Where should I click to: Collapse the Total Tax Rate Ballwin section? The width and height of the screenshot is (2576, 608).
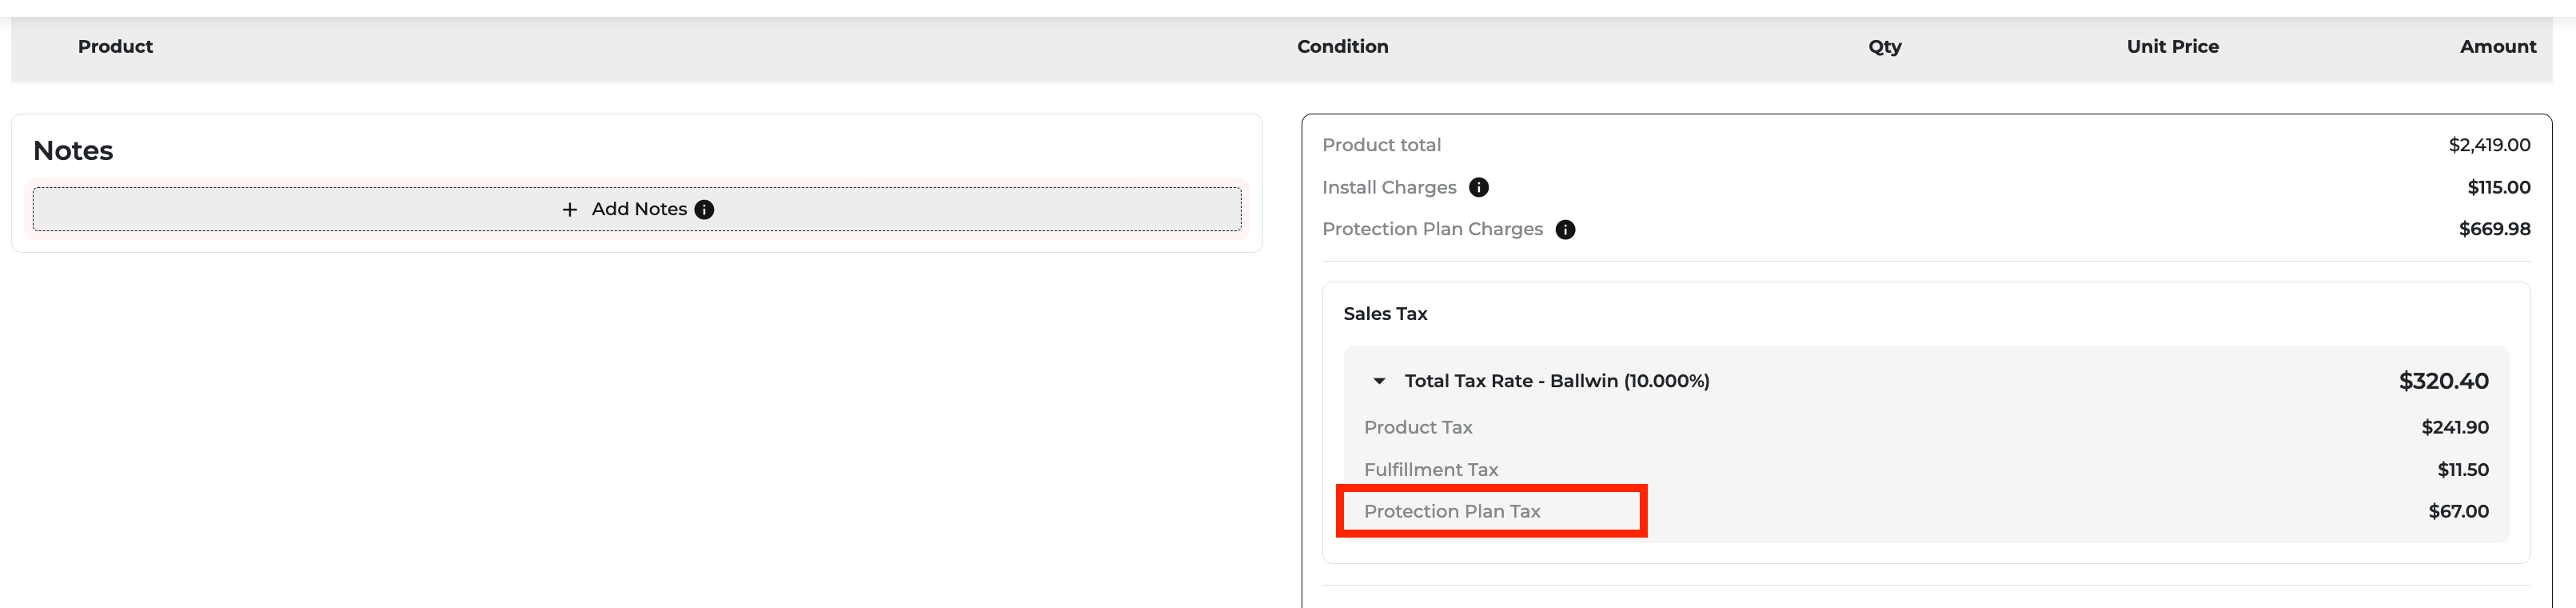coord(1379,381)
